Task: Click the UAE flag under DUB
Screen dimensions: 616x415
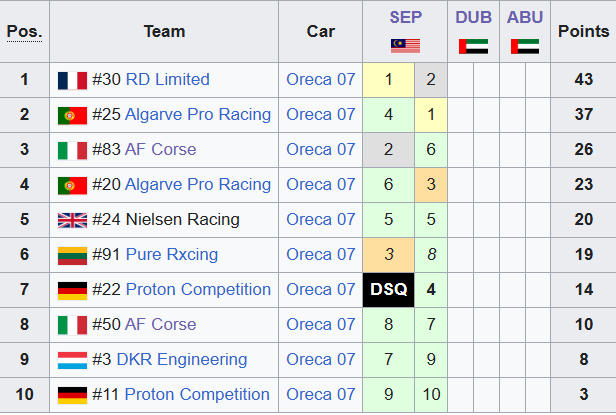Action: point(473,46)
